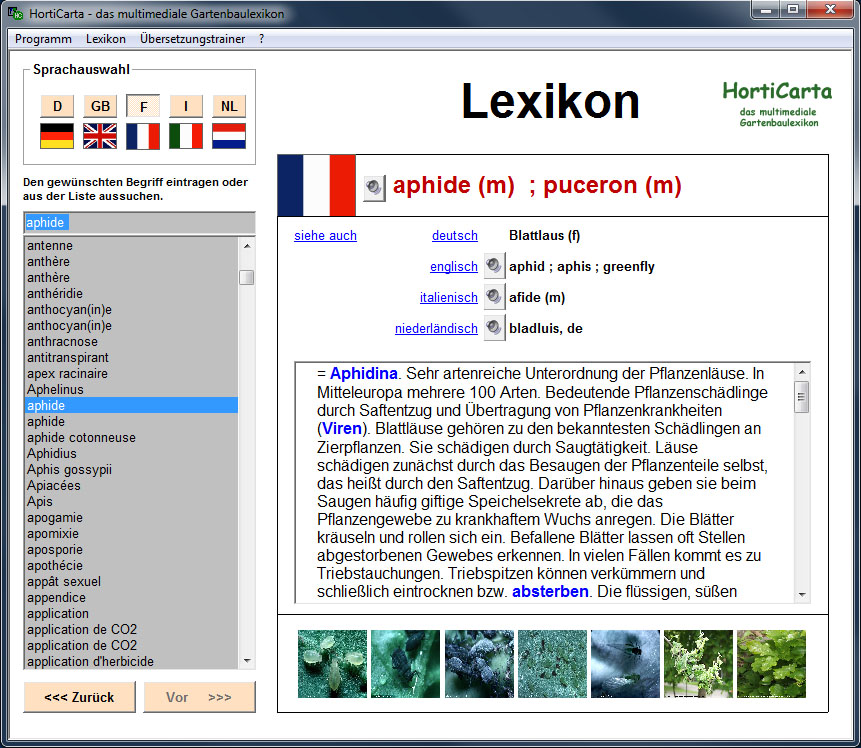Select the German flag icon
This screenshot has height=748, width=861.
pyautogui.click(x=57, y=136)
